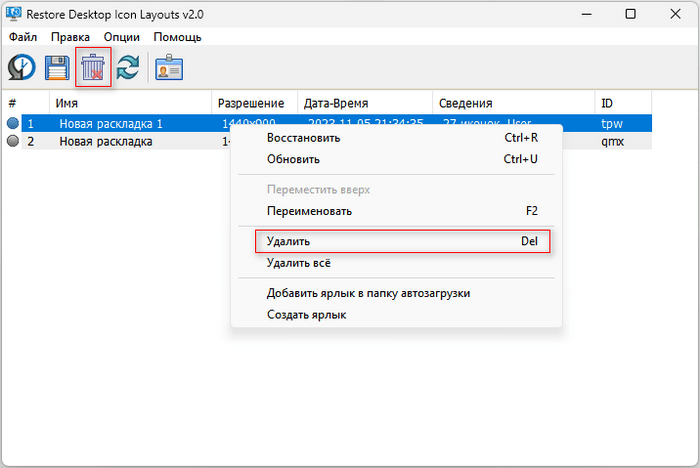The width and height of the screenshot is (700, 468).
Task: Choose Обновить from context menu
Action: [x=396, y=159]
